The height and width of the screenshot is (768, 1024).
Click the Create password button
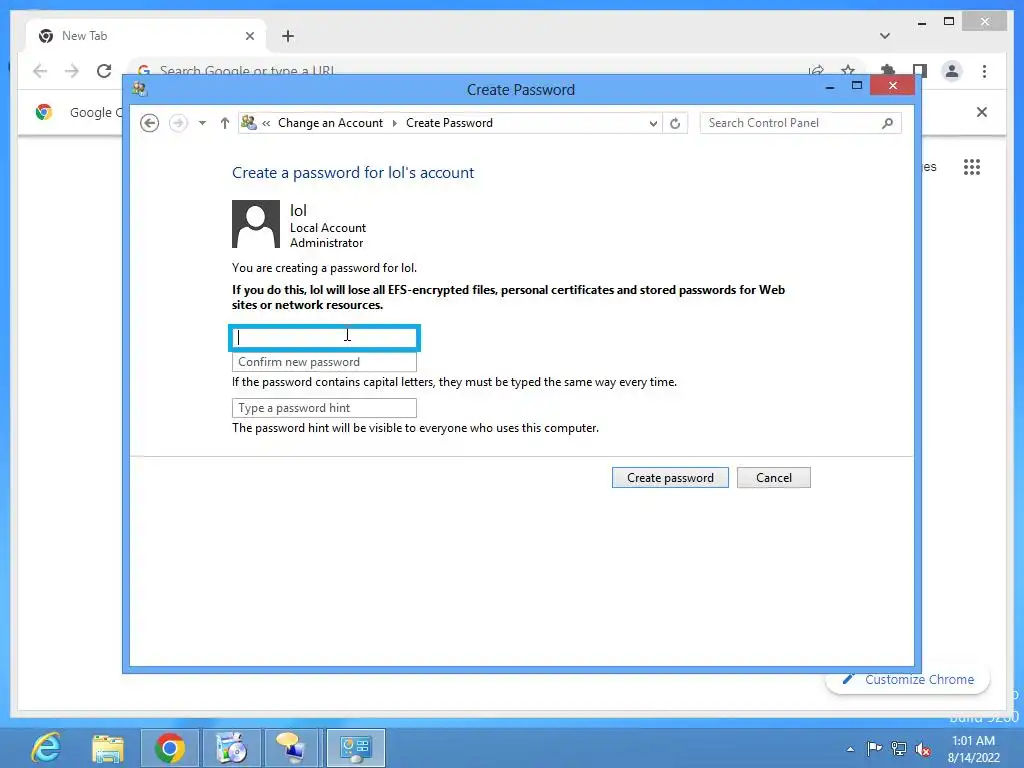(x=670, y=477)
